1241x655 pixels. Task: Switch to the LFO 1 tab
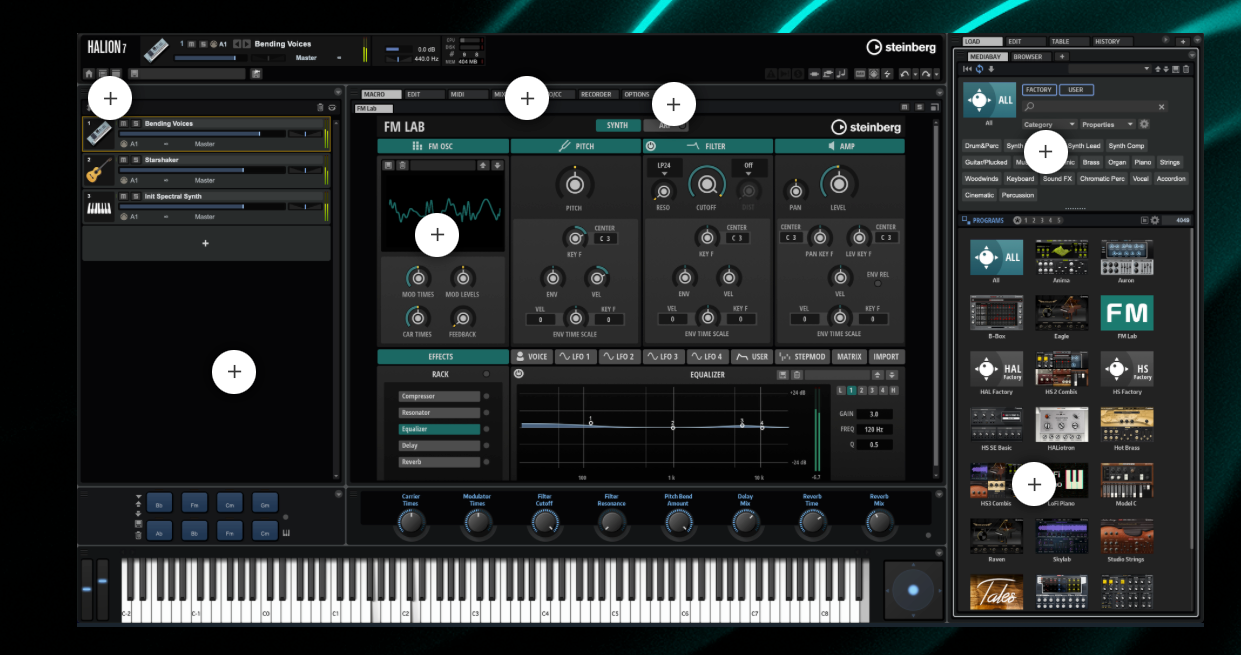577,357
